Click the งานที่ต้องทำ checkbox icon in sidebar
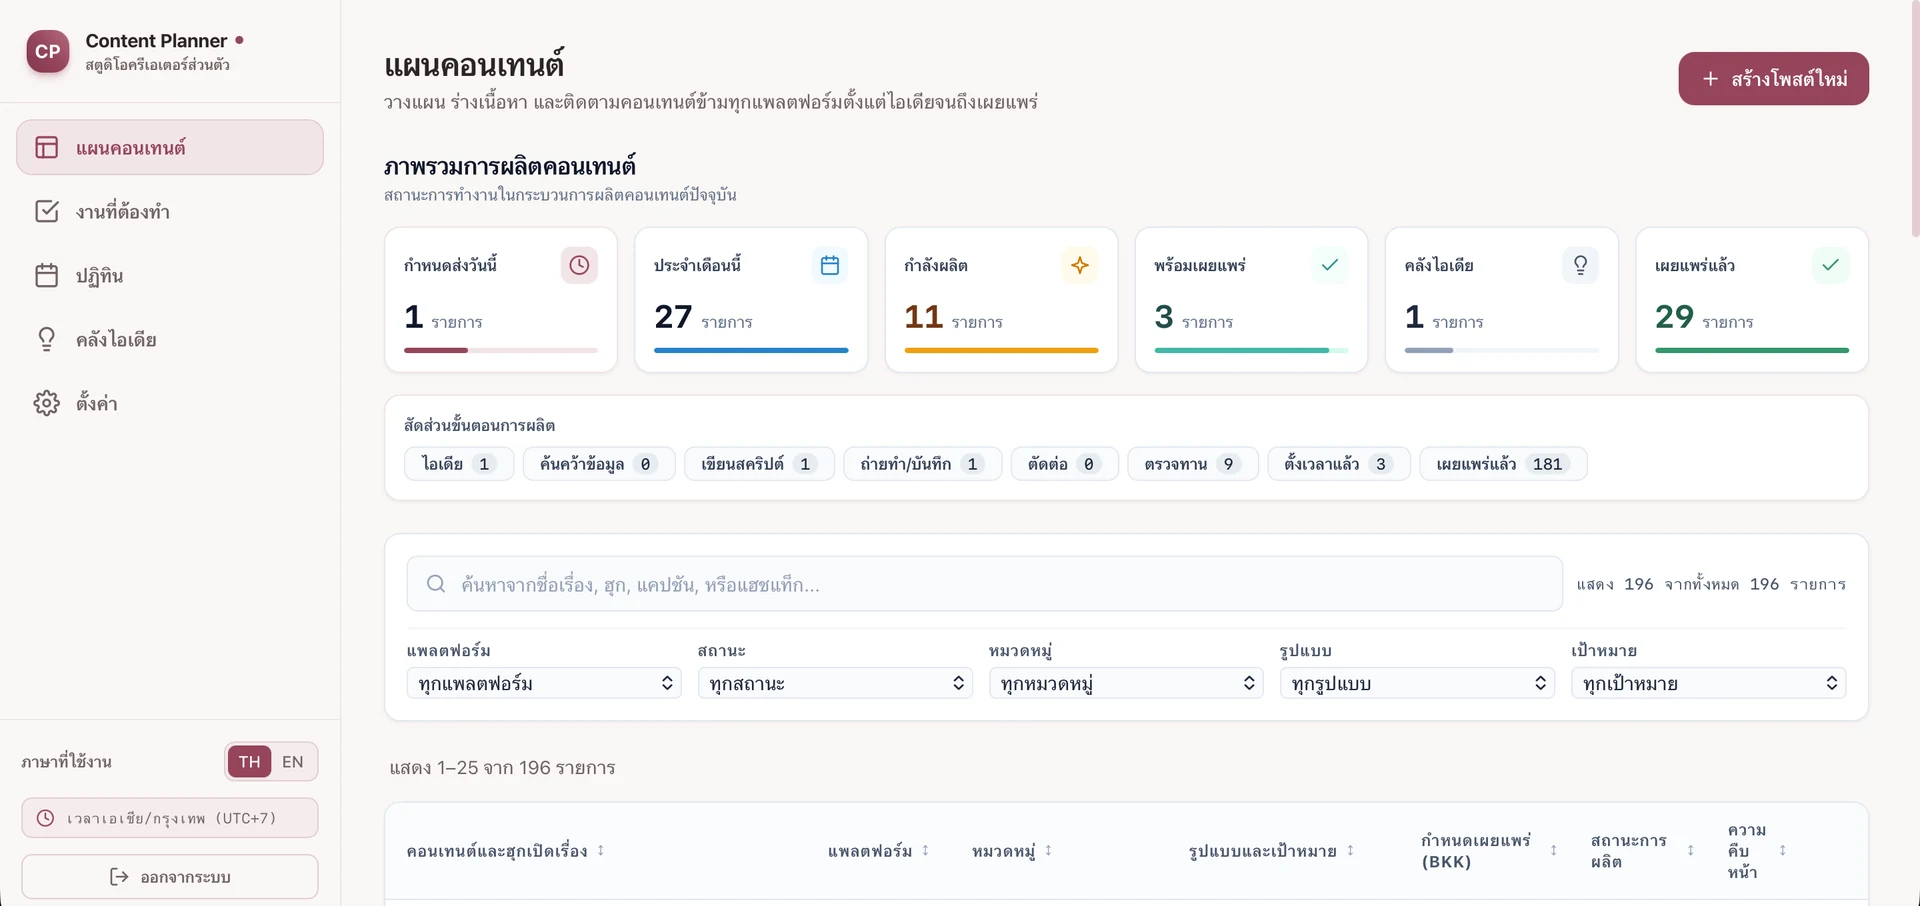The height and width of the screenshot is (906, 1920). (x=47, y=211)
